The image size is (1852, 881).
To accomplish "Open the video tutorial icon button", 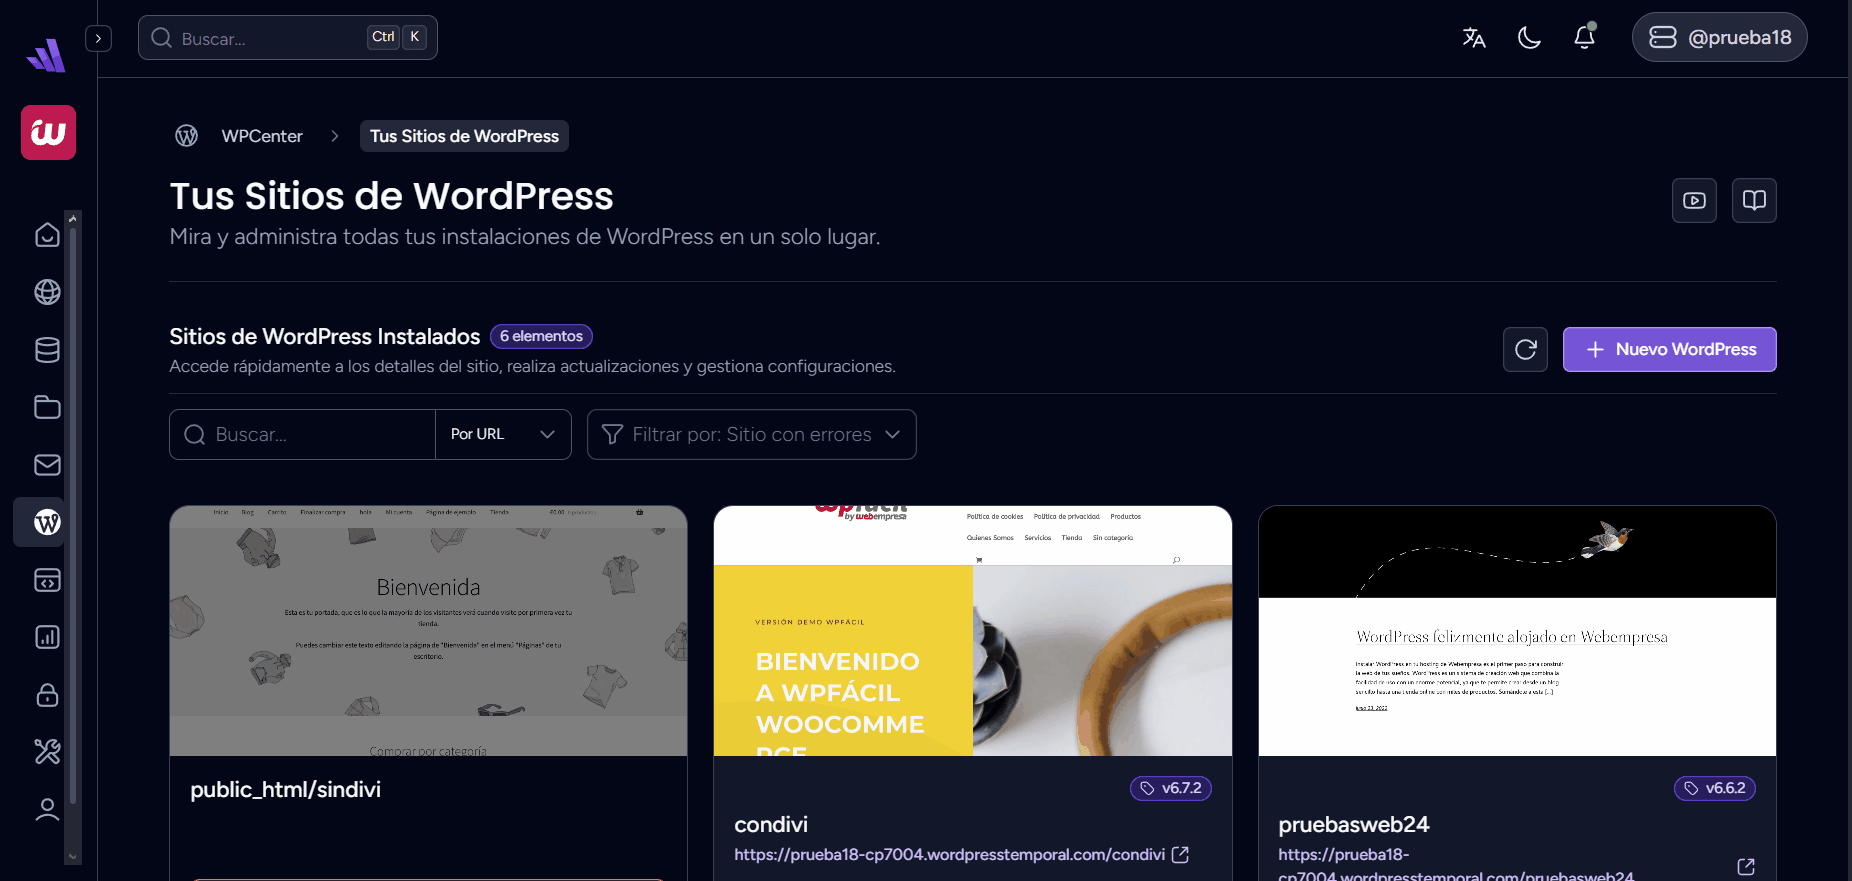I will click(x=1694, y=201).
